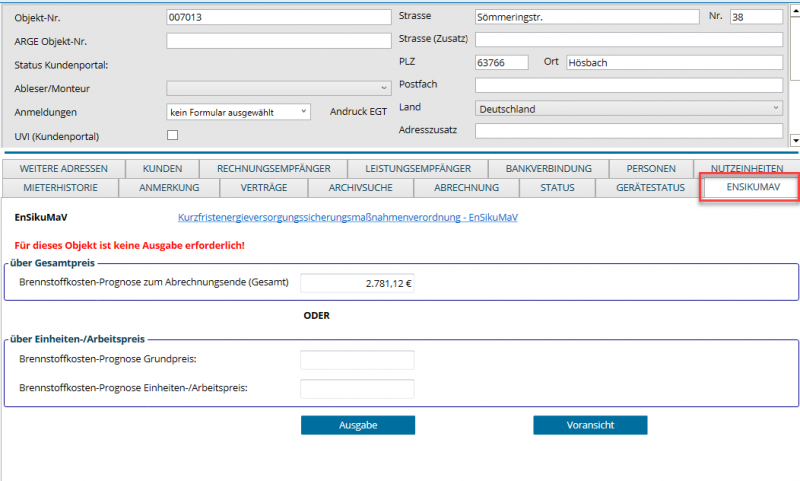Open the Anmeldungen form dropdown
This screenshot has width=800, height=481.
click(238, 112)
